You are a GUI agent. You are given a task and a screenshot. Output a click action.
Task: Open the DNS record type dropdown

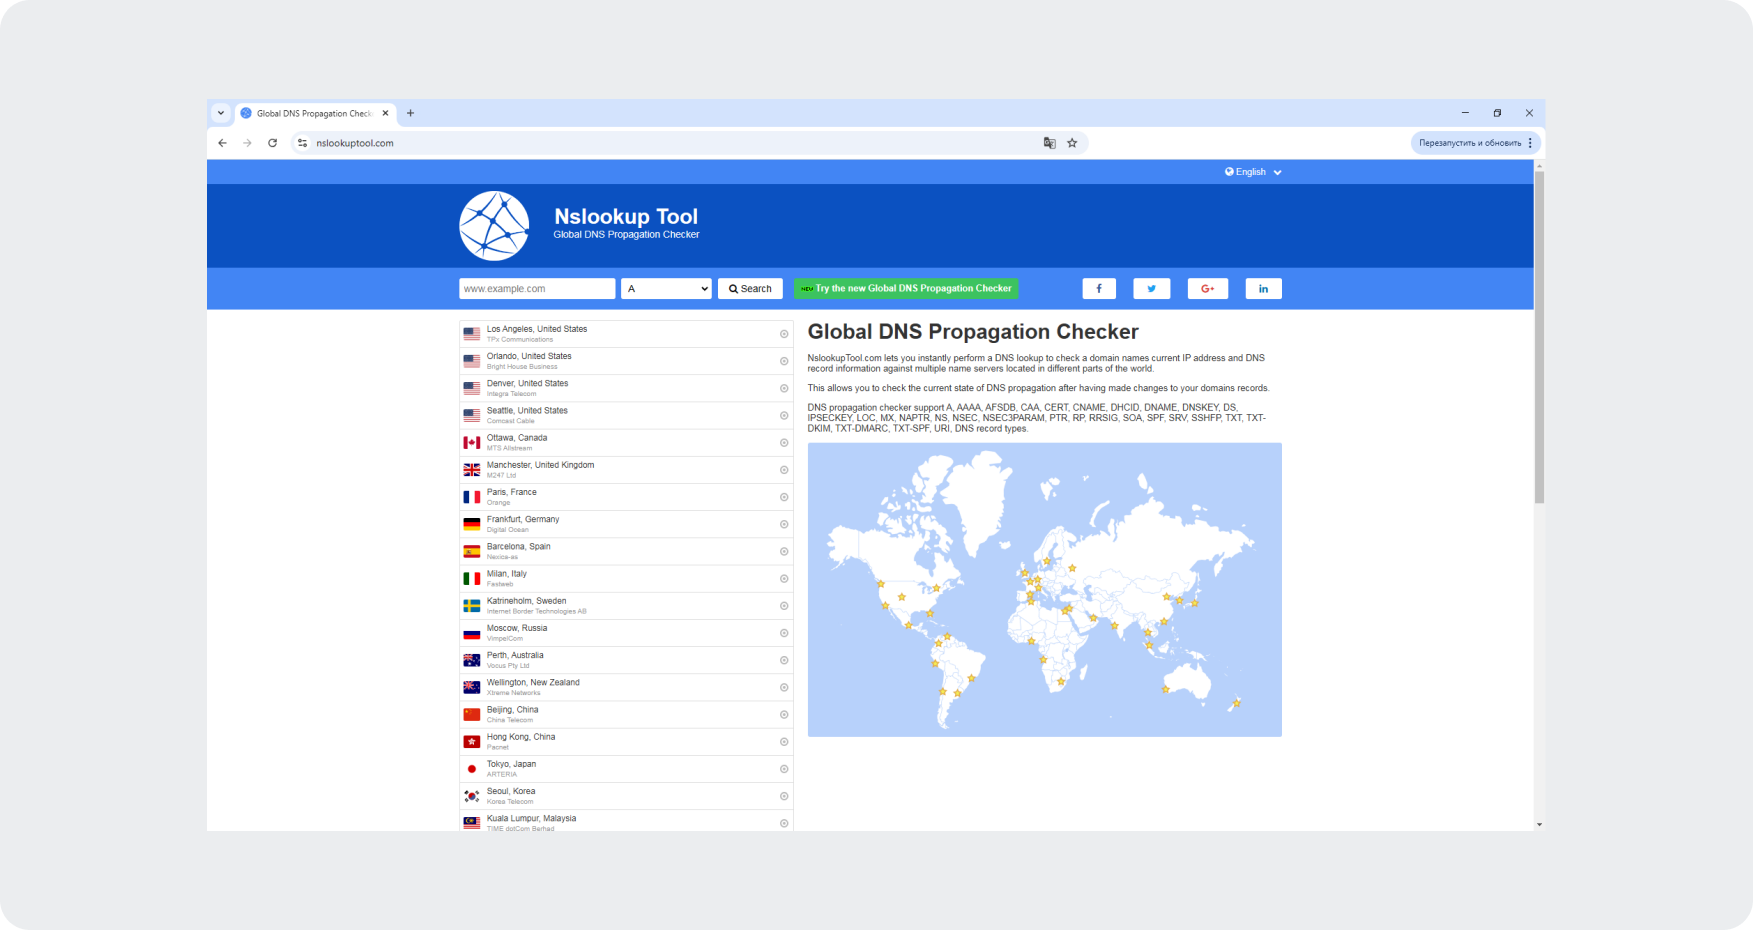(x=666, y=289)
